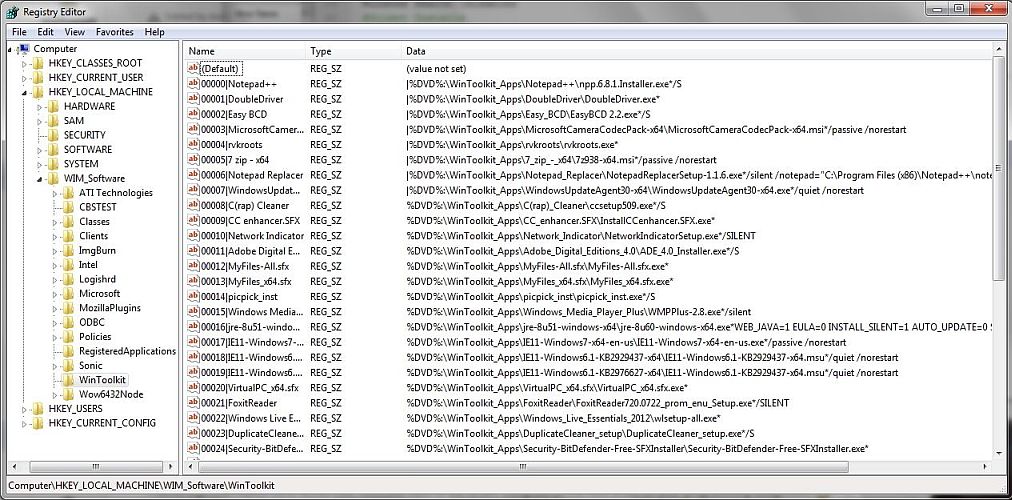Expand HKEY_USERS node arrow
1012x500 pixels.
[x=25, y=409]
